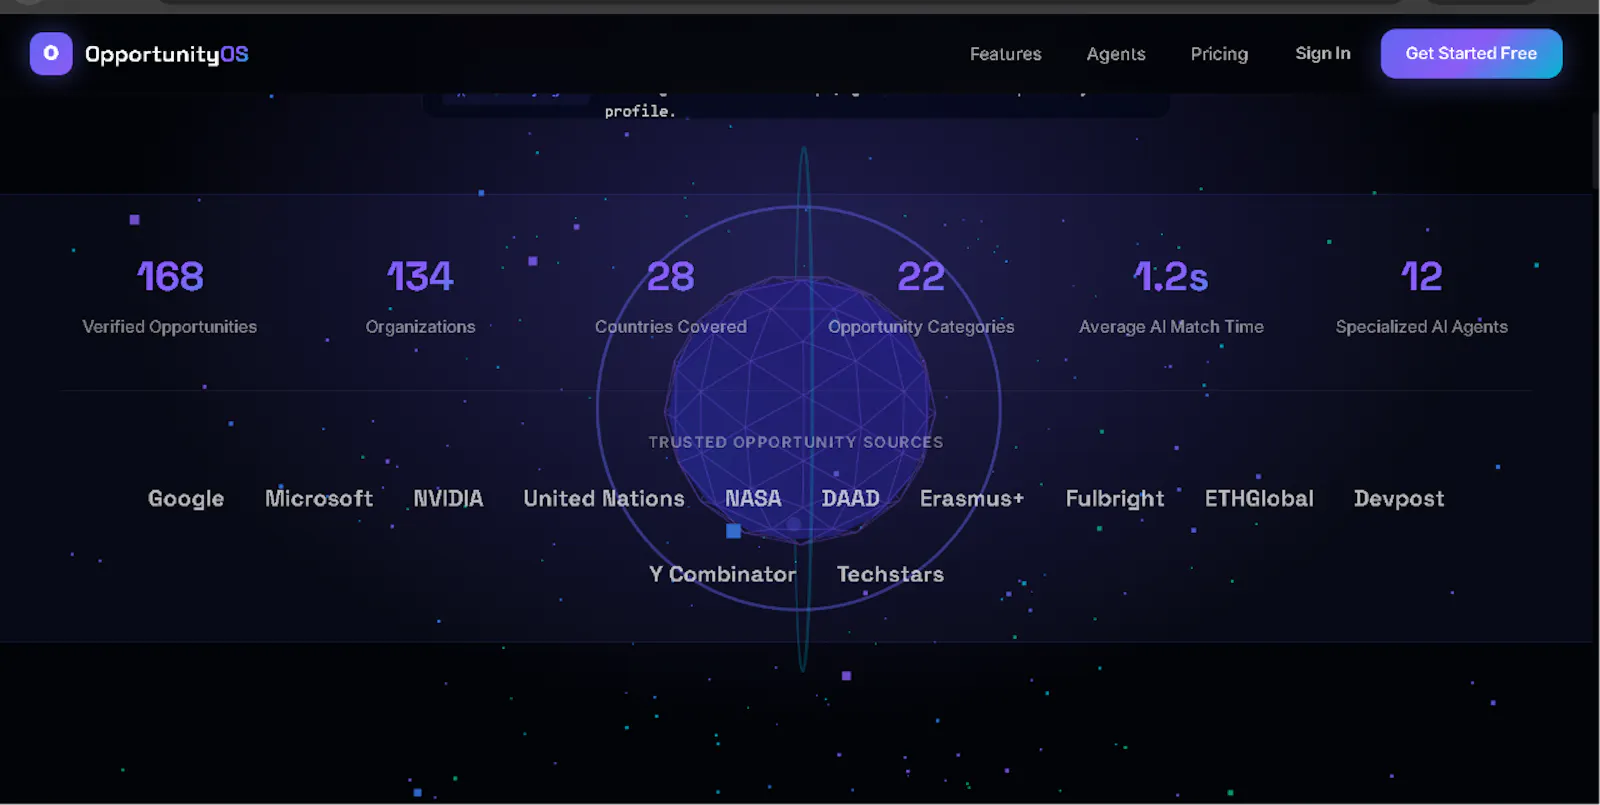Click the Countries Covered label

click(670, 327)
